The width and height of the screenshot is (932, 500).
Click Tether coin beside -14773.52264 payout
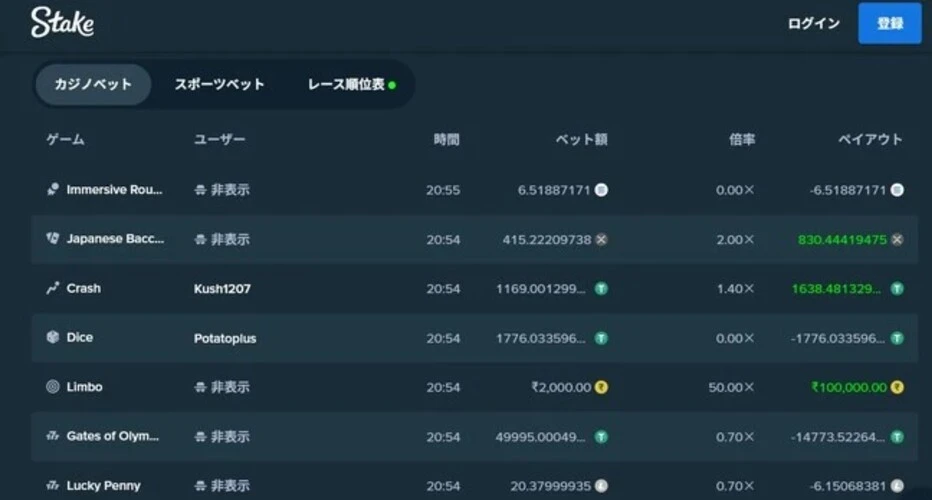click(897, 437)
